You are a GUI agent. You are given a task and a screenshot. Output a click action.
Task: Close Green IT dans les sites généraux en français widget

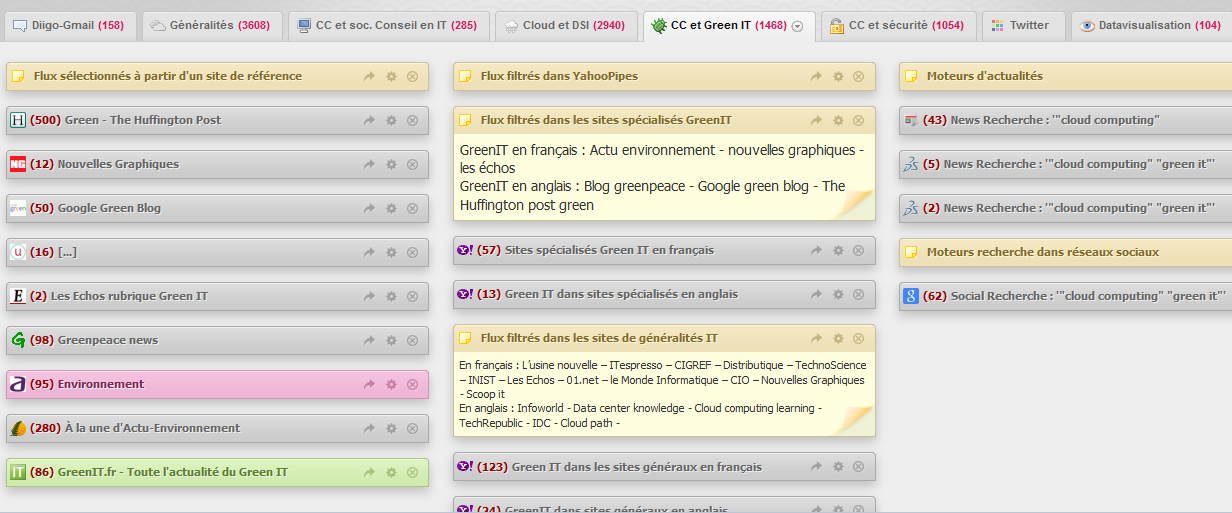[859, 467]
